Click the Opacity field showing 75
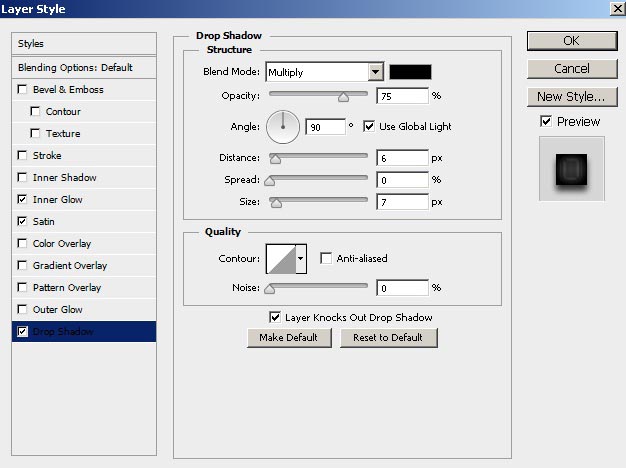Image resolution: width=626 pixels, height=468 pixels. coord(402,96)
